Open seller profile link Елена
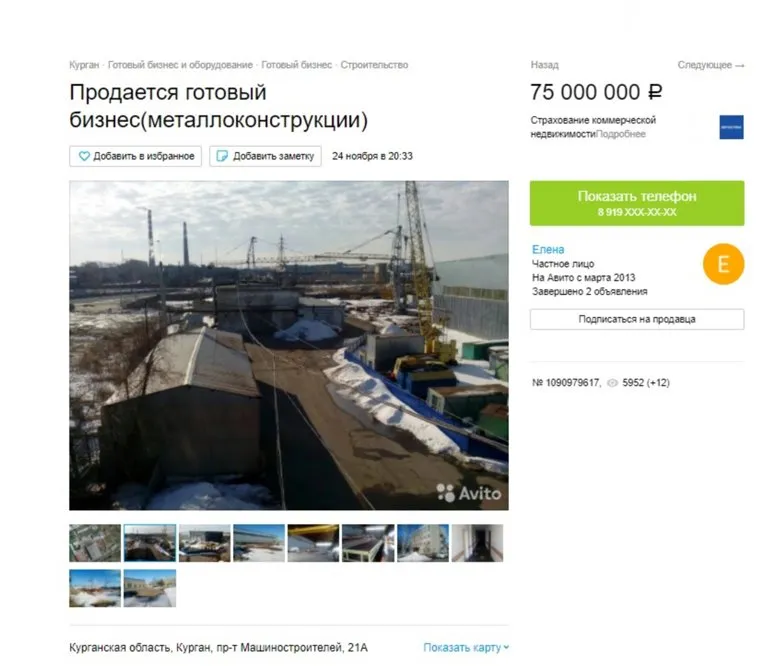Viewport: 760px width, 666px height. [x=548, y=250]
